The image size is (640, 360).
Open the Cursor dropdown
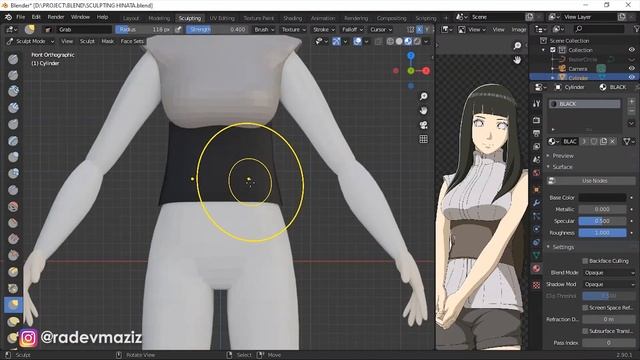click(x=381, y=29)
